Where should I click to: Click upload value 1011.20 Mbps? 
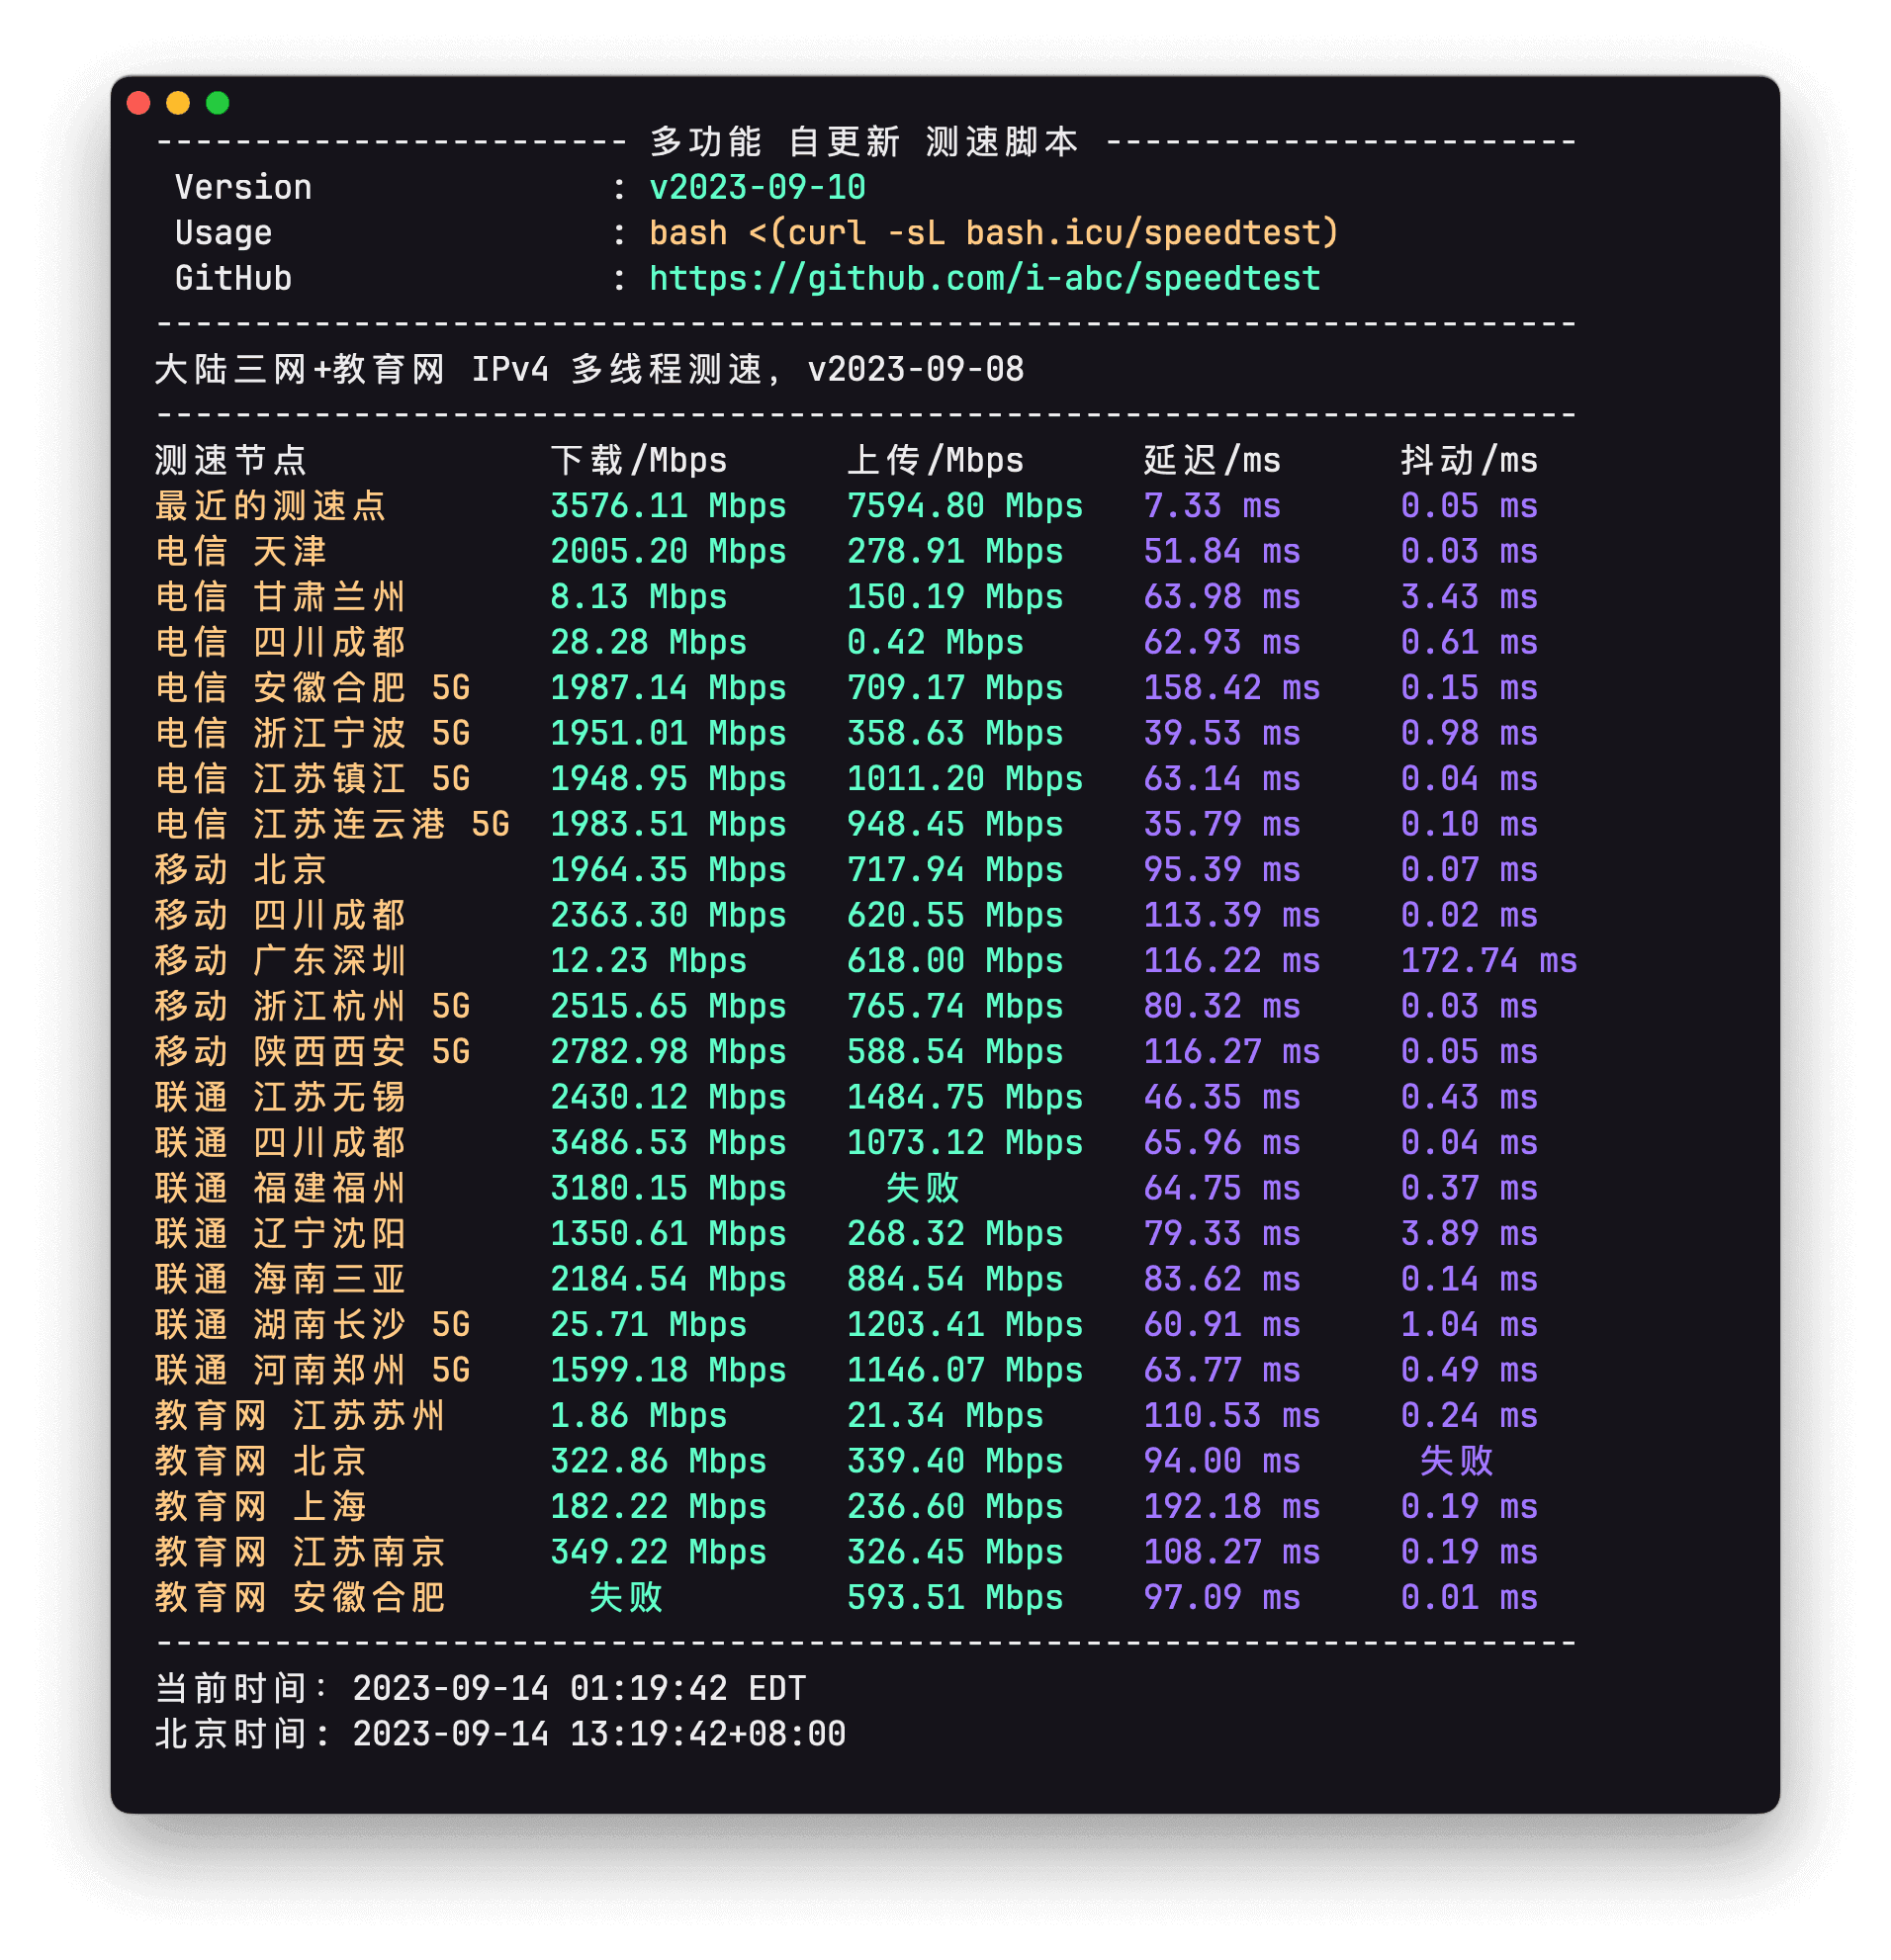click(x=964, y=779)
